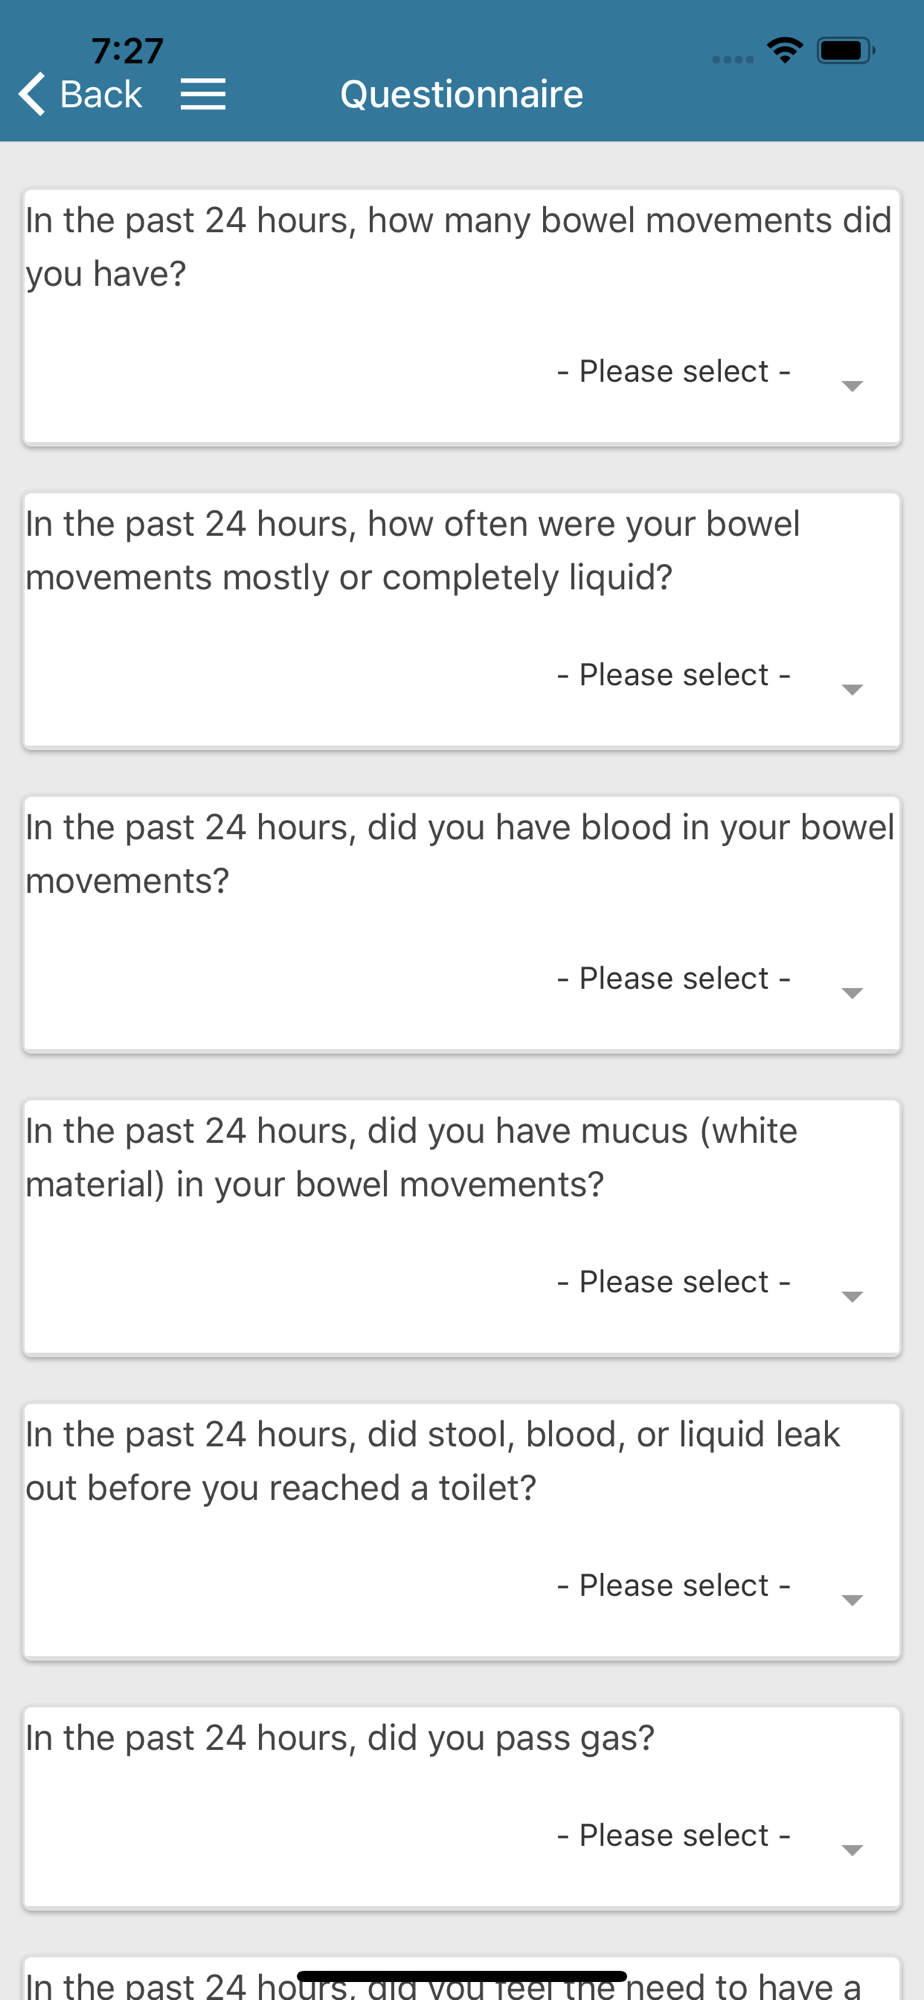Expand 'Please select' for blood in movements
Viewport: 924px width, 2000px height.
674,979
